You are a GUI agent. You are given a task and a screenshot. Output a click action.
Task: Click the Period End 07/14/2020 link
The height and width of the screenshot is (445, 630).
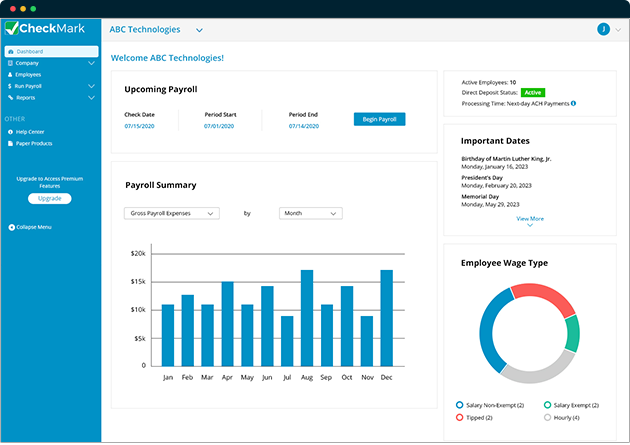pos(304,126)
